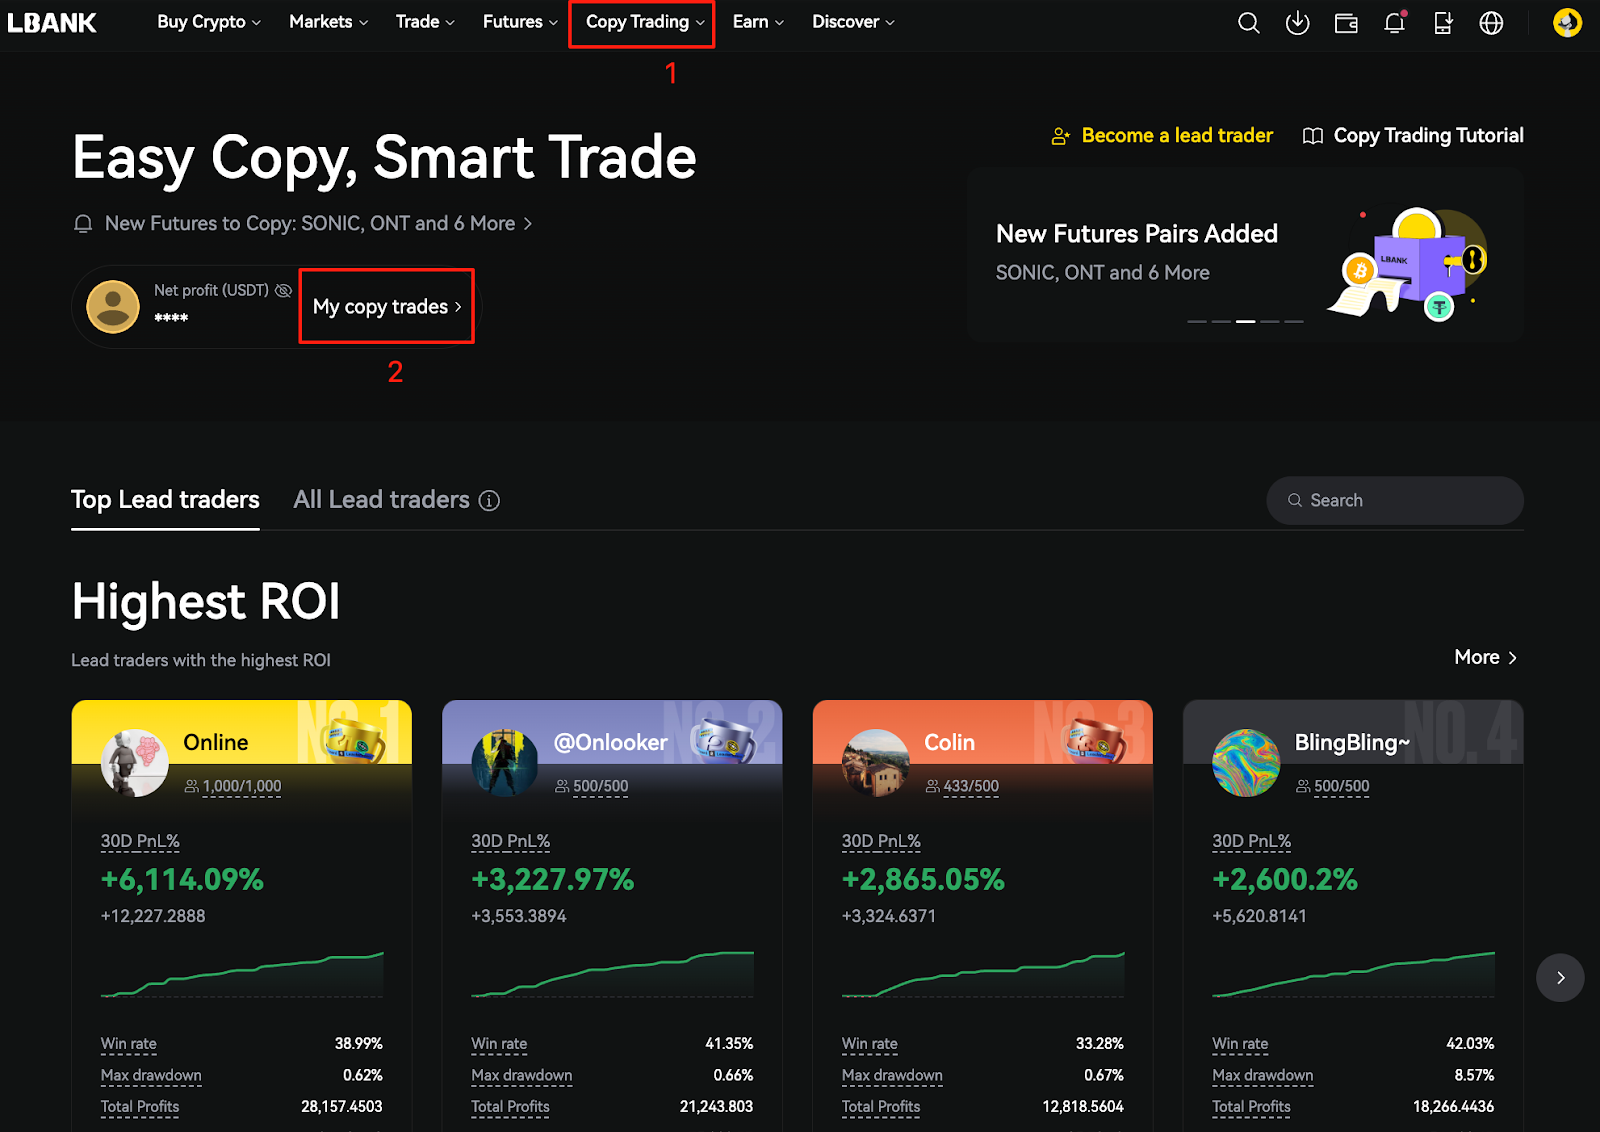Viewport: 1600px width, 1132px height.
Task: Open the search magnifier icon in header
Action: 1248,23
